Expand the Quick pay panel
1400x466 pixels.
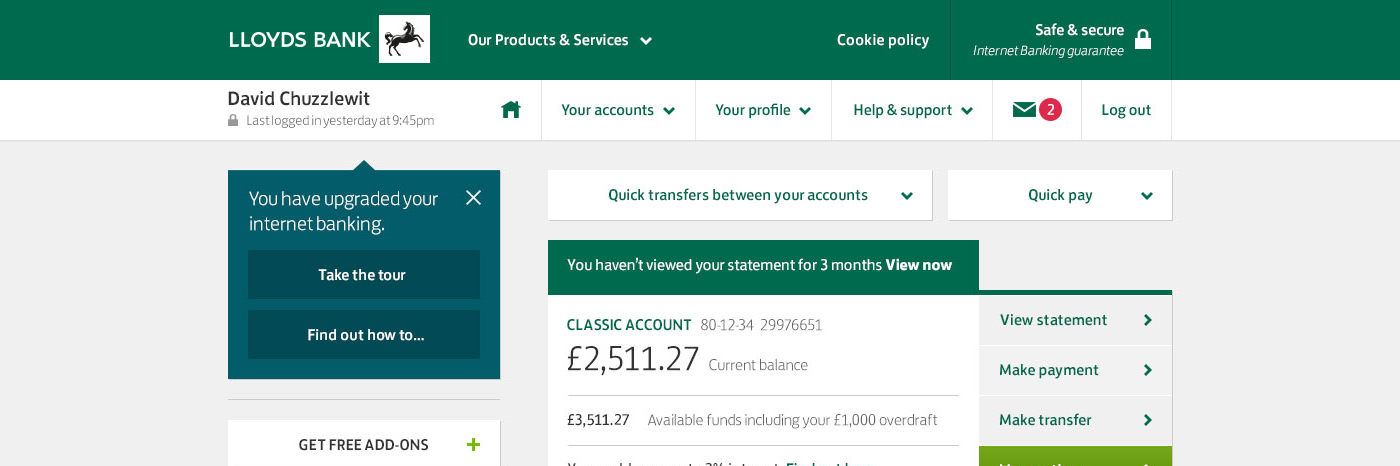(1060, 195)
